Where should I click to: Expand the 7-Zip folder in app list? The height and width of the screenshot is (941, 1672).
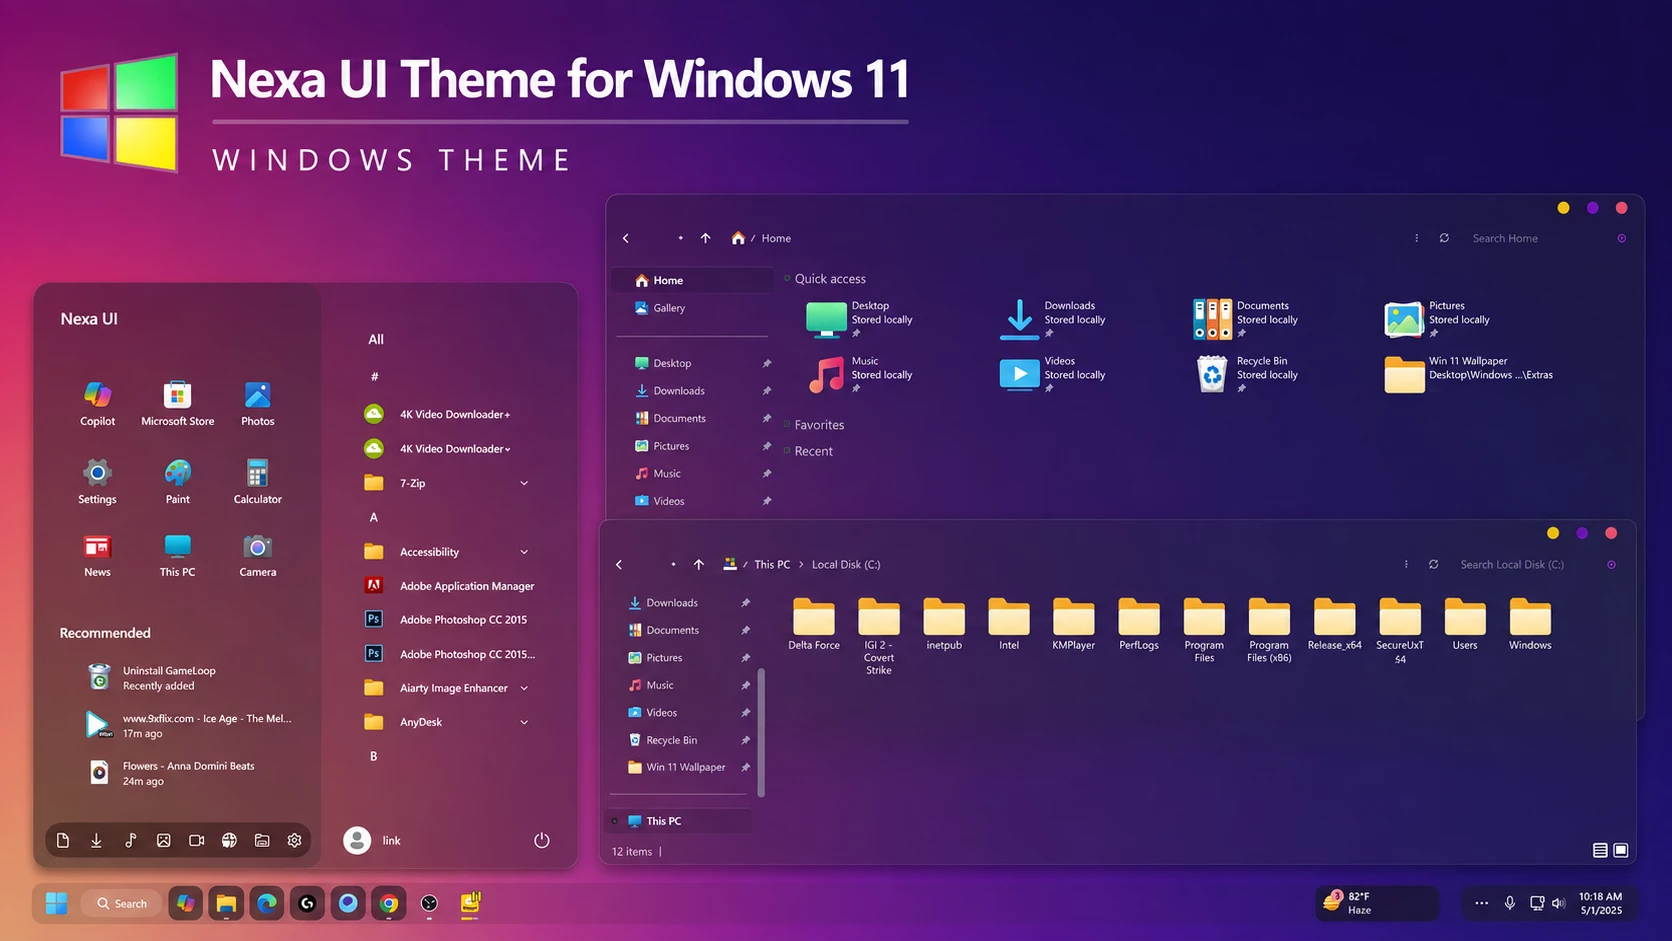[x=524, y=483]
